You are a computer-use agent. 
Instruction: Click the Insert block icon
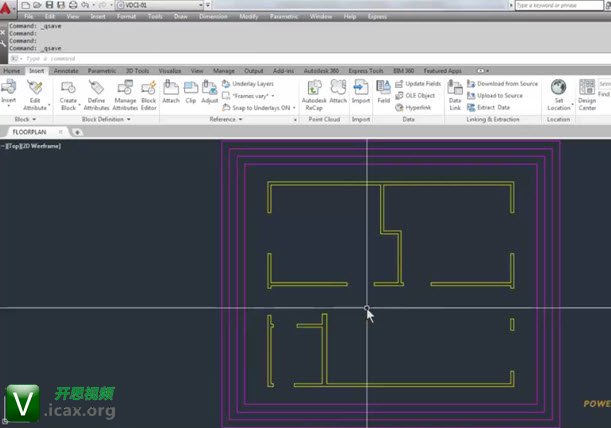[x=9, y=91]
